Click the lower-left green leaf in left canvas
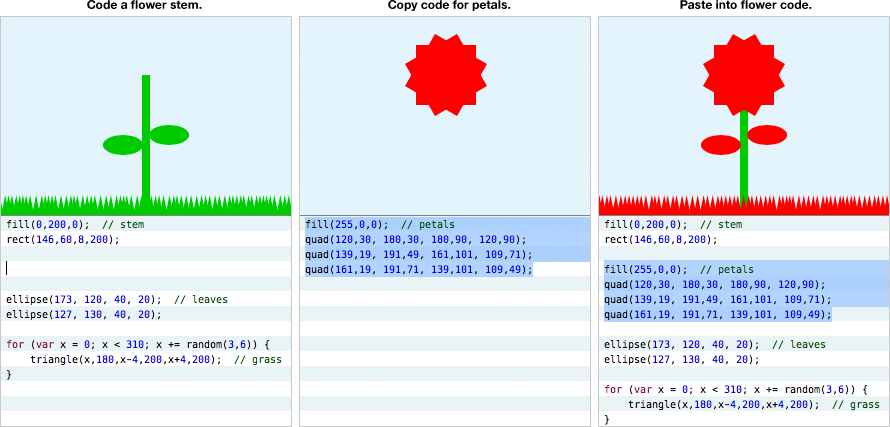 point(123,145)
